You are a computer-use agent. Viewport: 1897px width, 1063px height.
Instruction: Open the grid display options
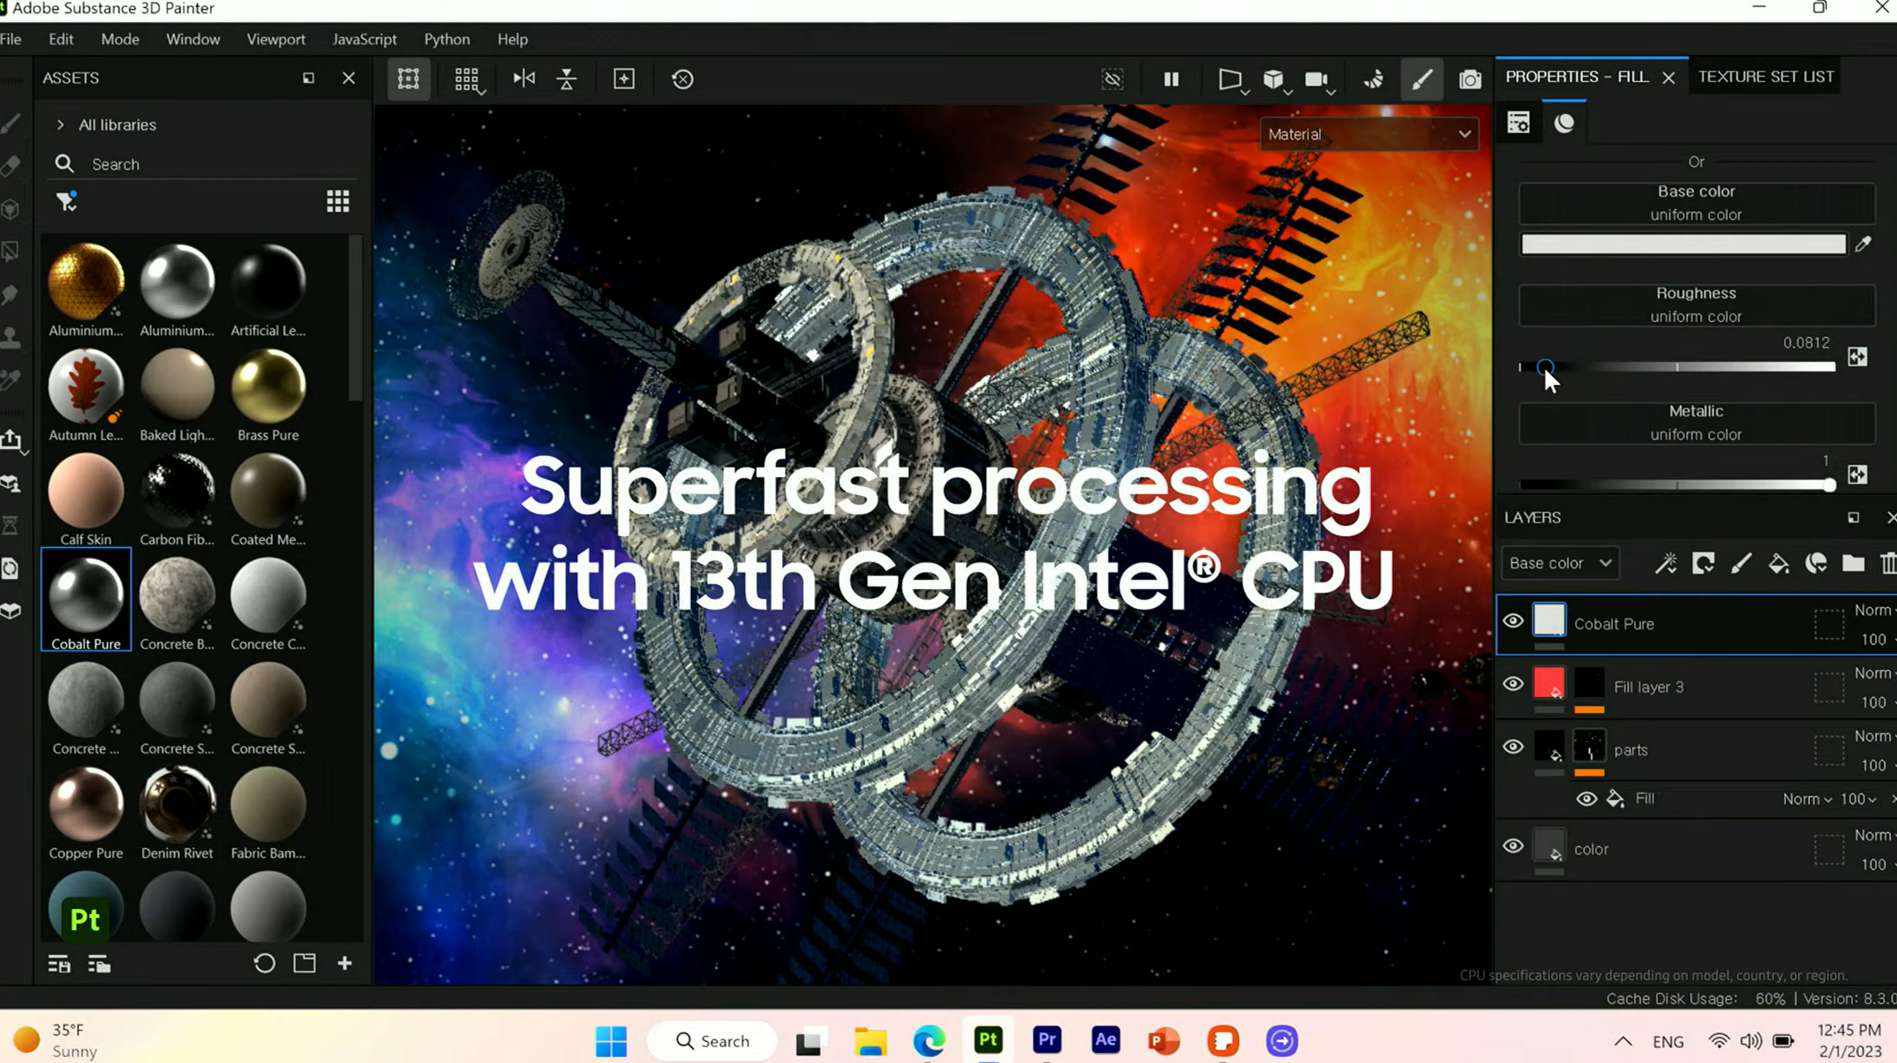[x=467, y=79]
